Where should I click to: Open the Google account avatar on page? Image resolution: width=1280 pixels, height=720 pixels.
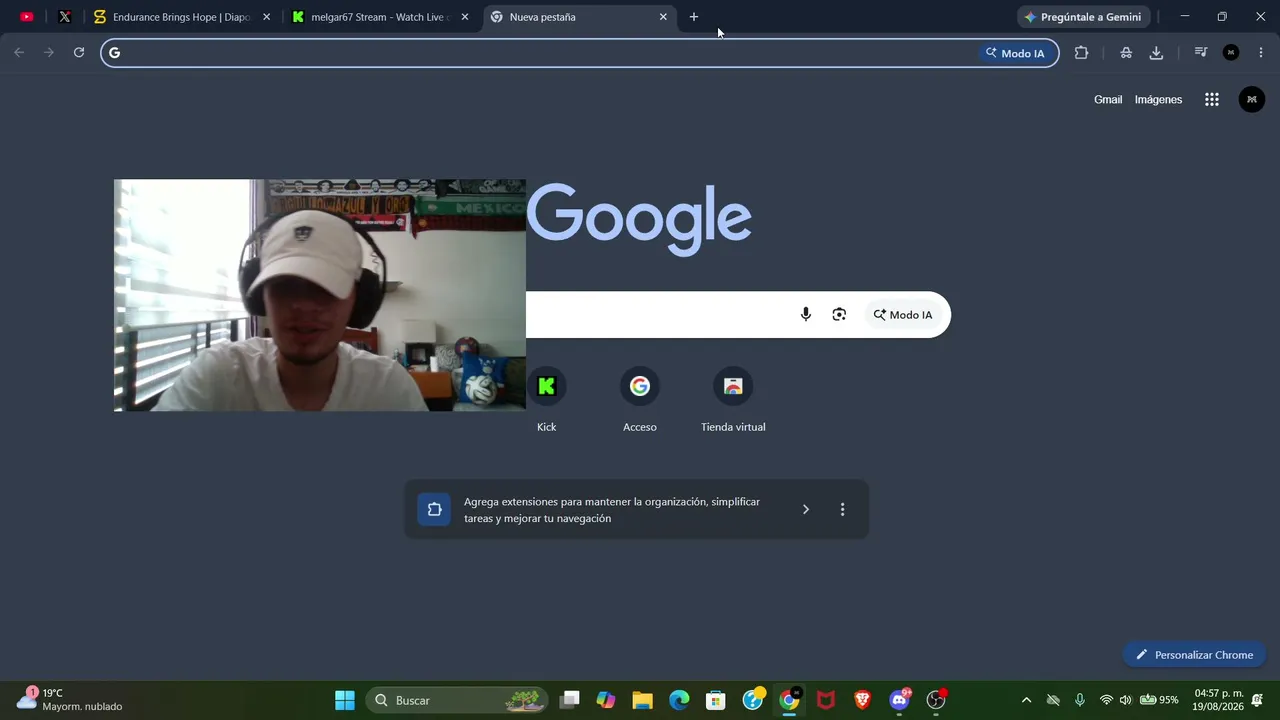point(1252,100)
